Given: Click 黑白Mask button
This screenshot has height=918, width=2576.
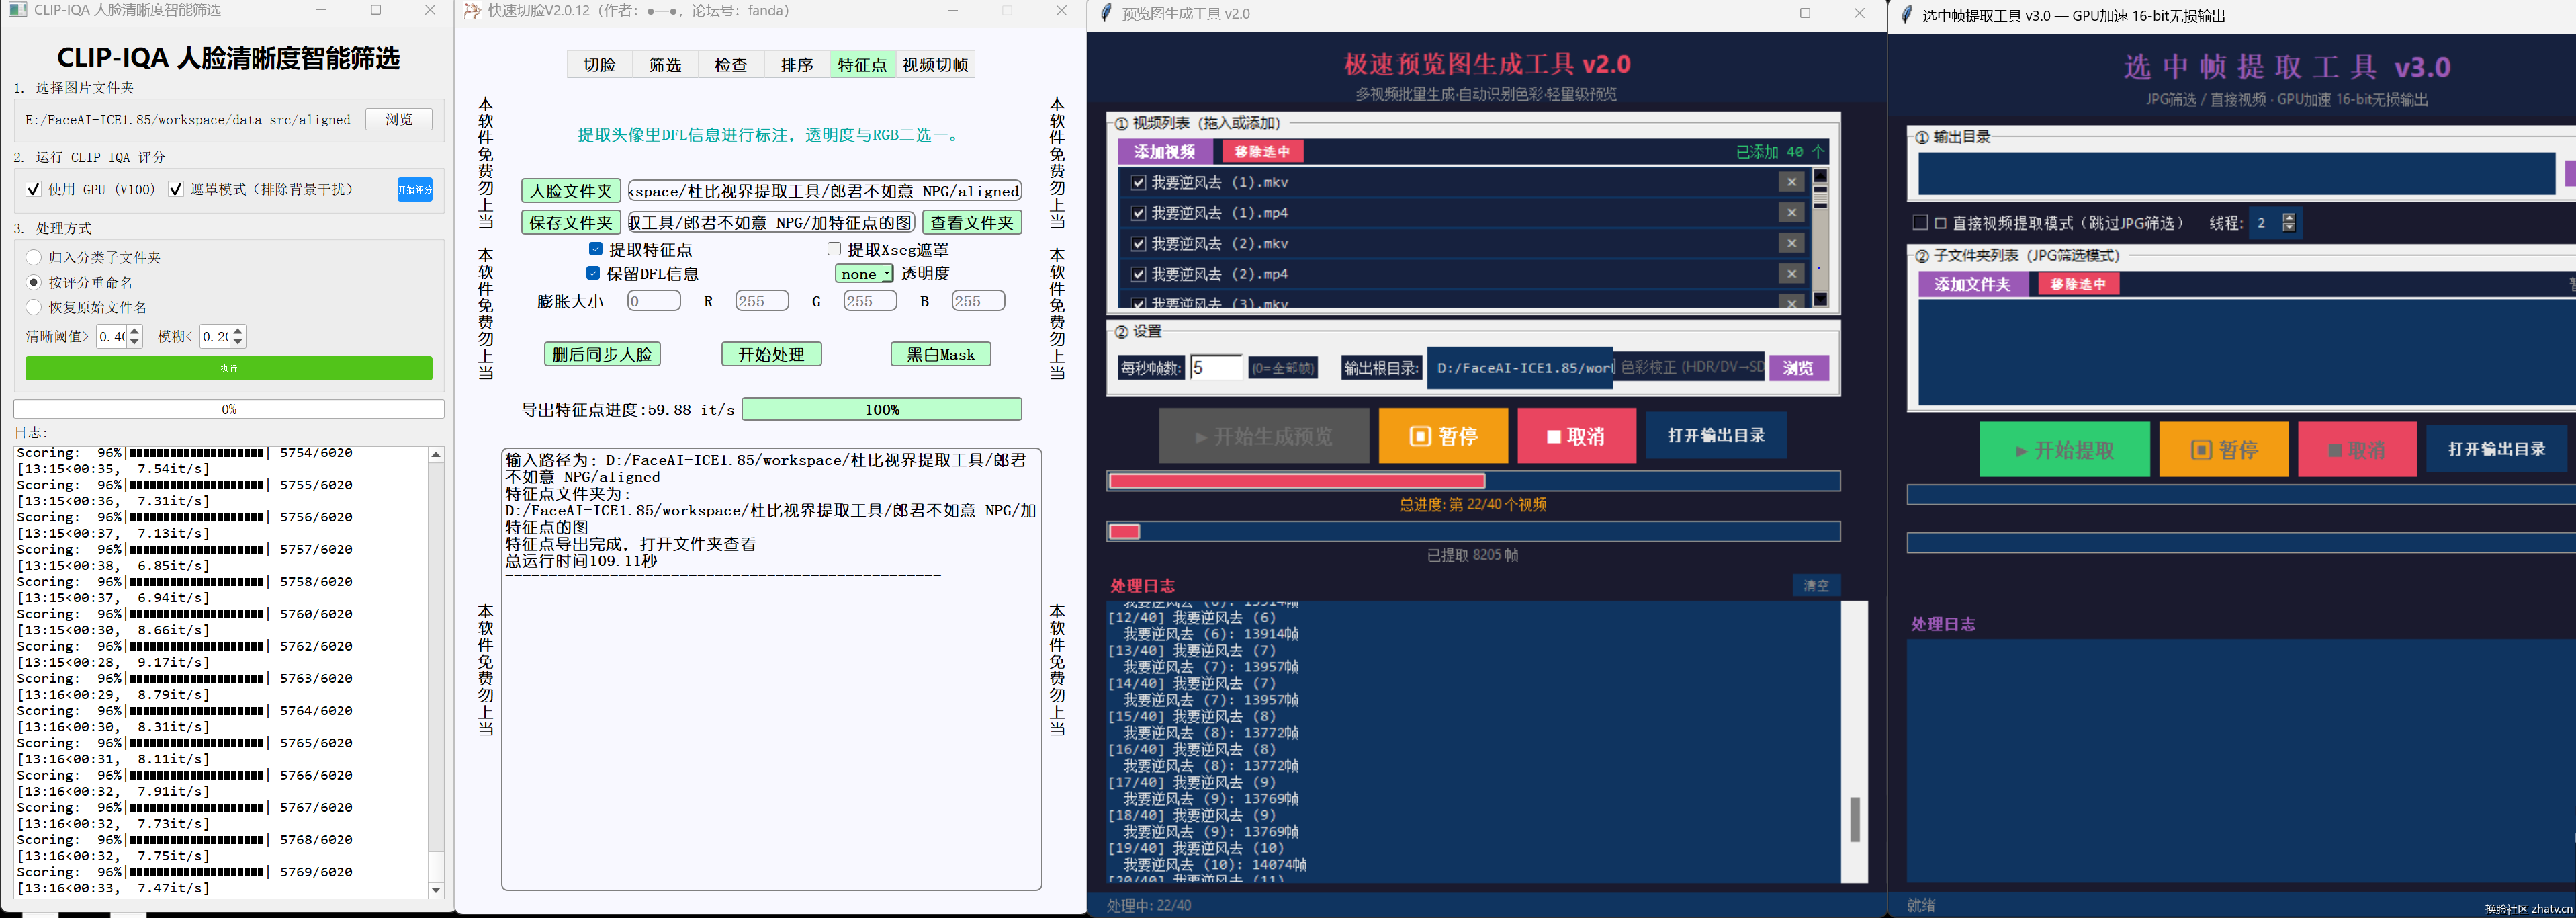Looking at the screenshot, I should tap(940, 354).
